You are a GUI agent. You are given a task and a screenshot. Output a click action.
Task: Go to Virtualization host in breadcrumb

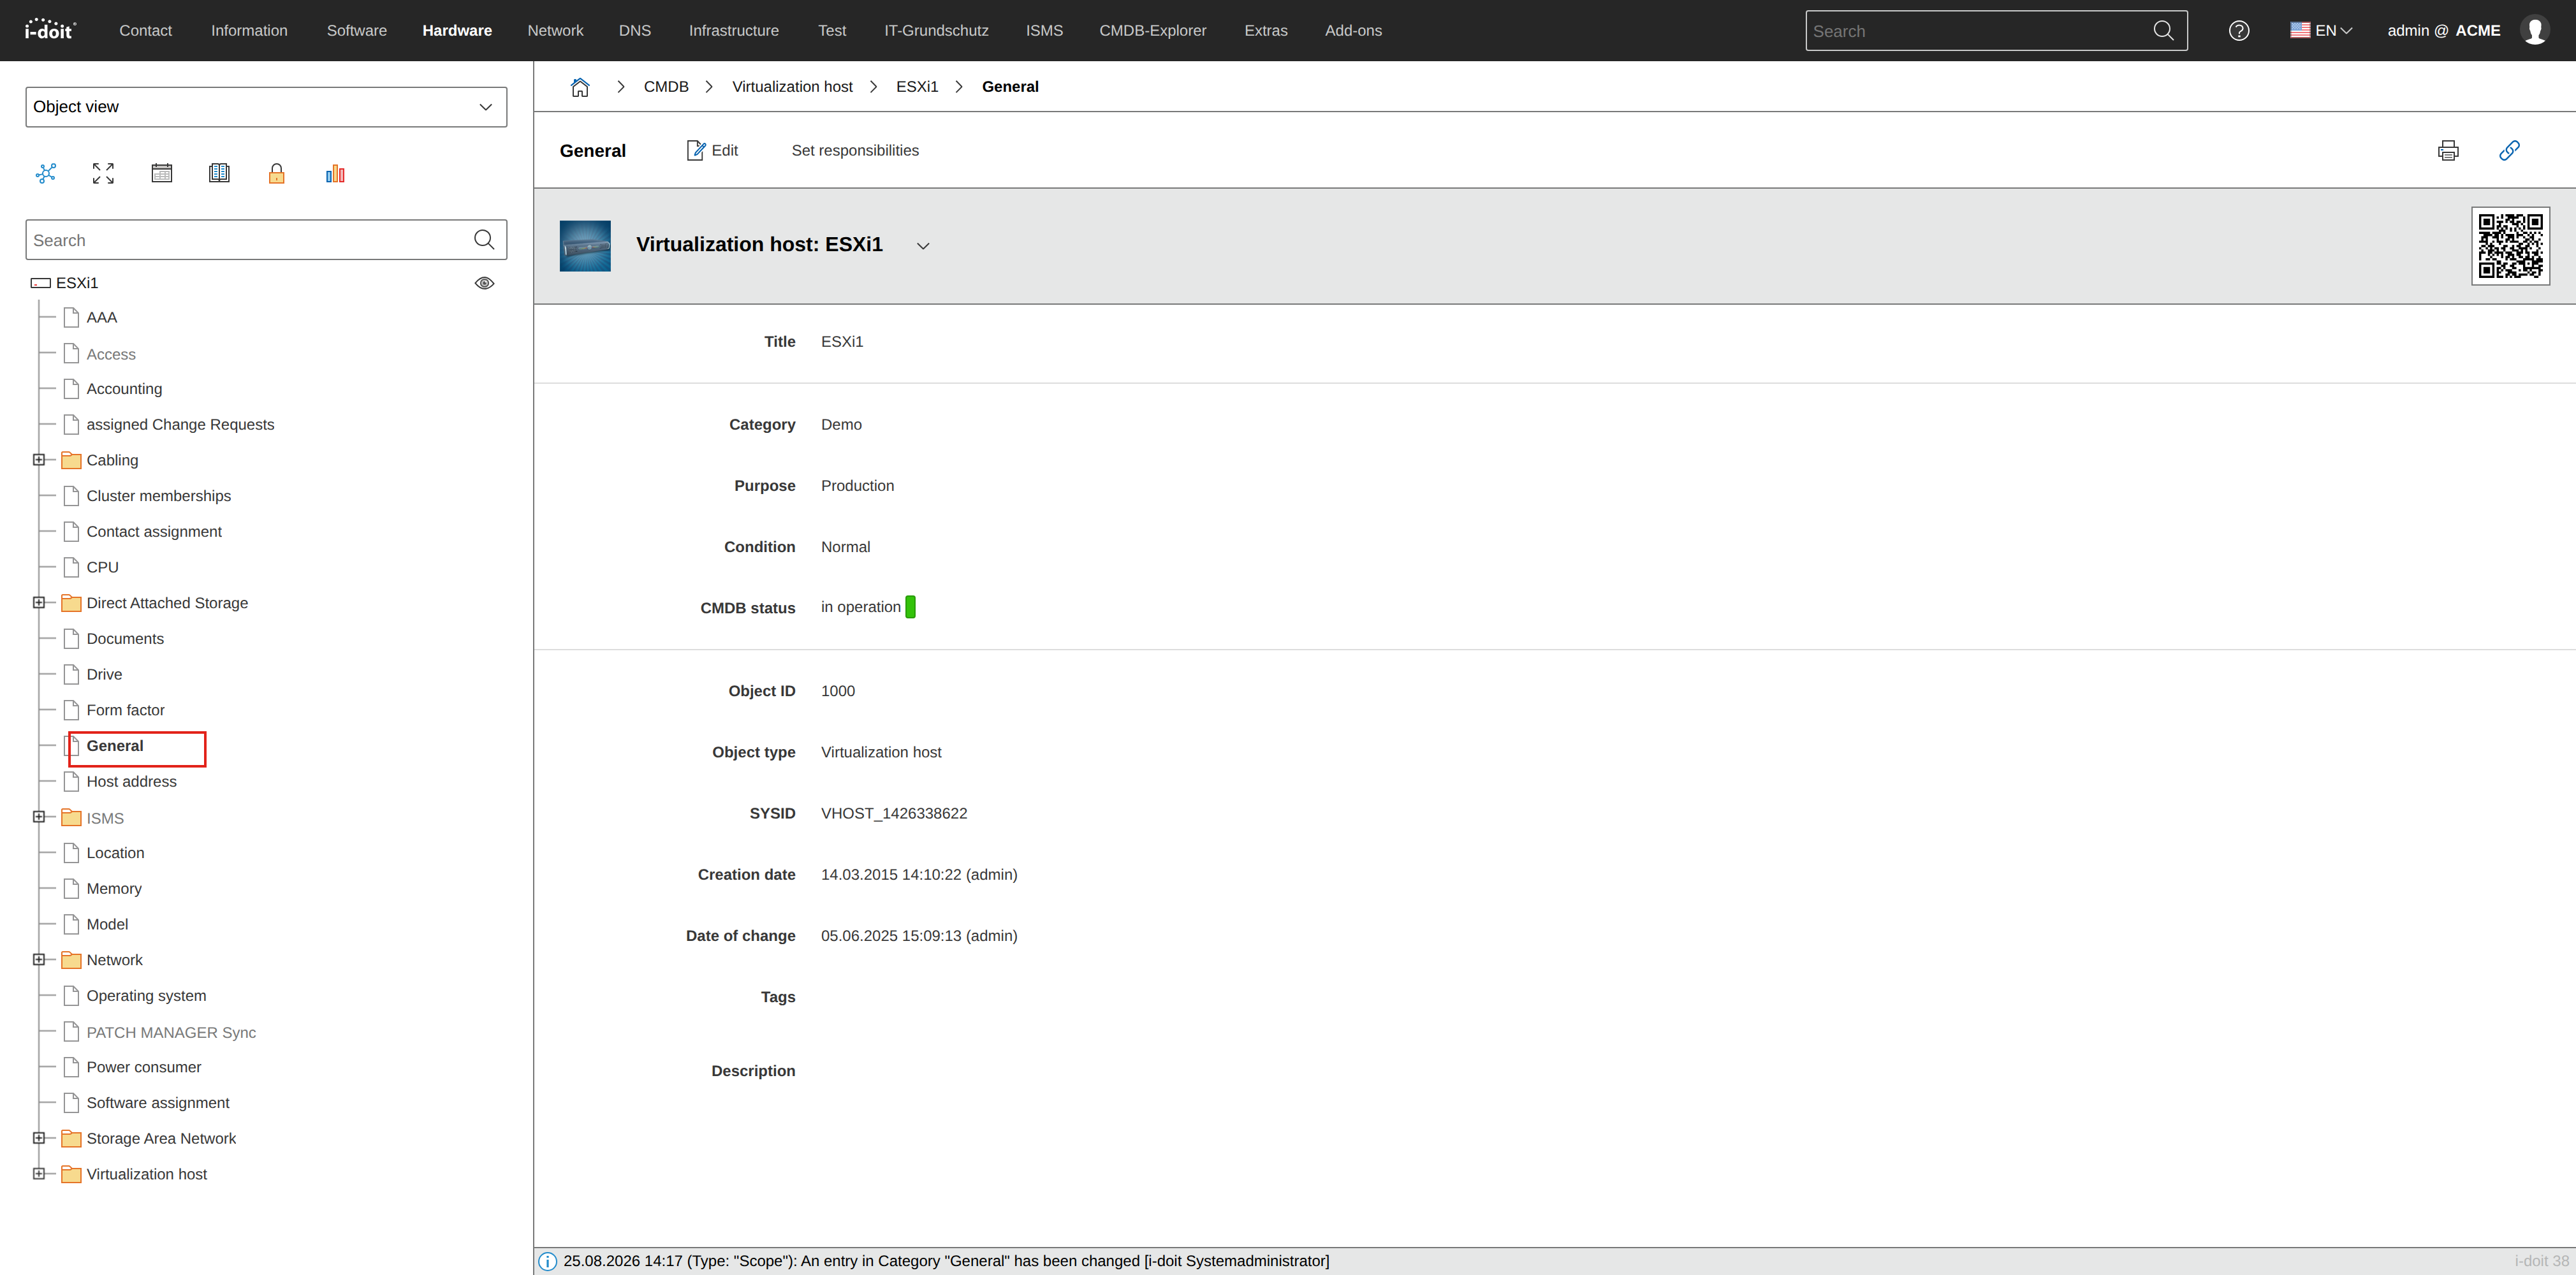[x=792, y=87]
